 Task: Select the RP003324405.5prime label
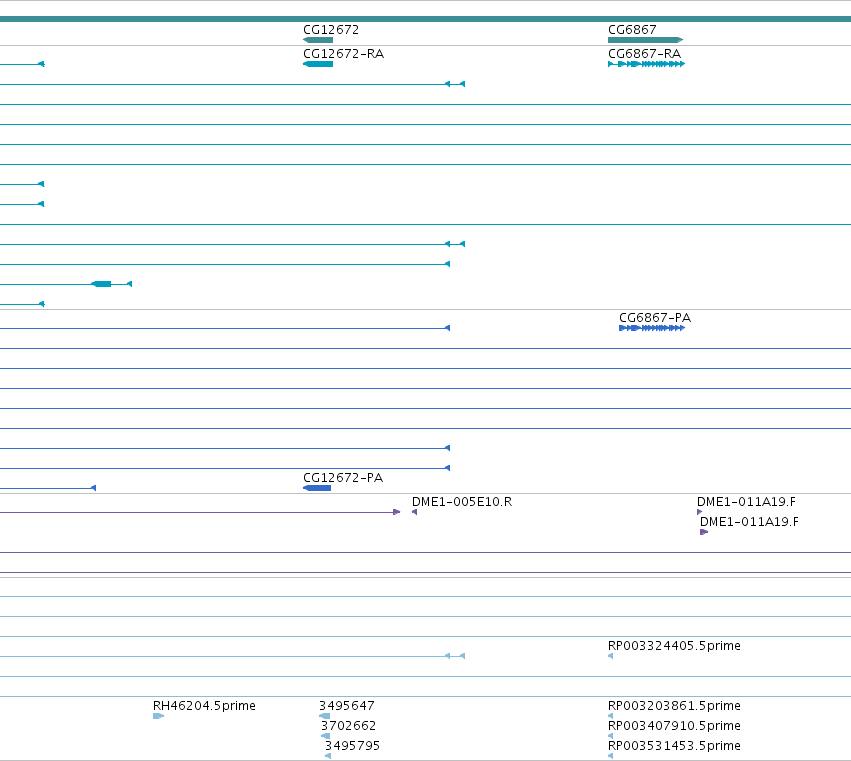[674, 645]
